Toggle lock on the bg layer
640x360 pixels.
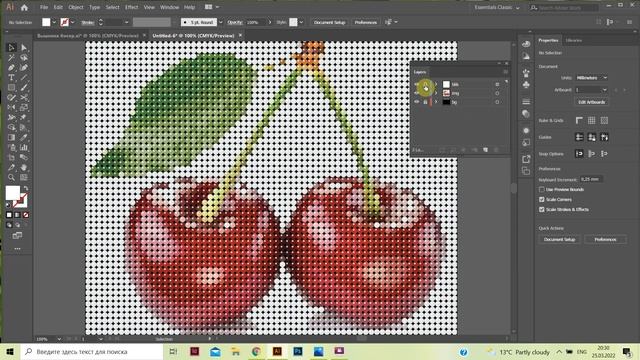(425, 102)
